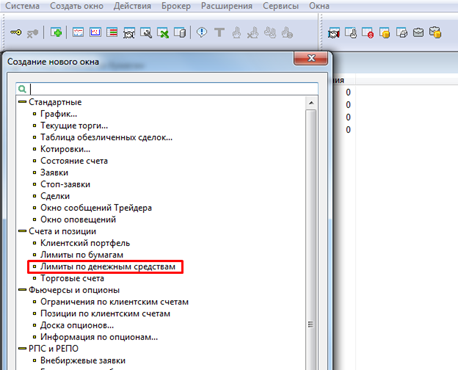Viewport: 458px width, 370px height.
Task: Select График... in the list
Action: pyautogui.click(x=59, y=114)
